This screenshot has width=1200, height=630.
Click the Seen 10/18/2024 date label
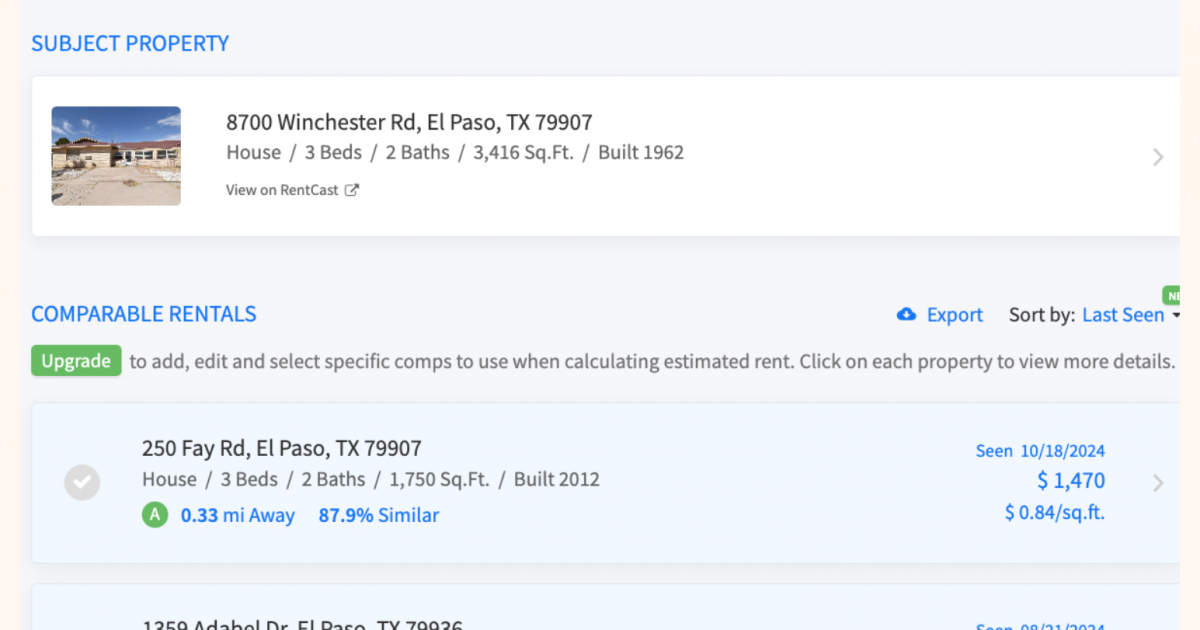[1040, 451]
